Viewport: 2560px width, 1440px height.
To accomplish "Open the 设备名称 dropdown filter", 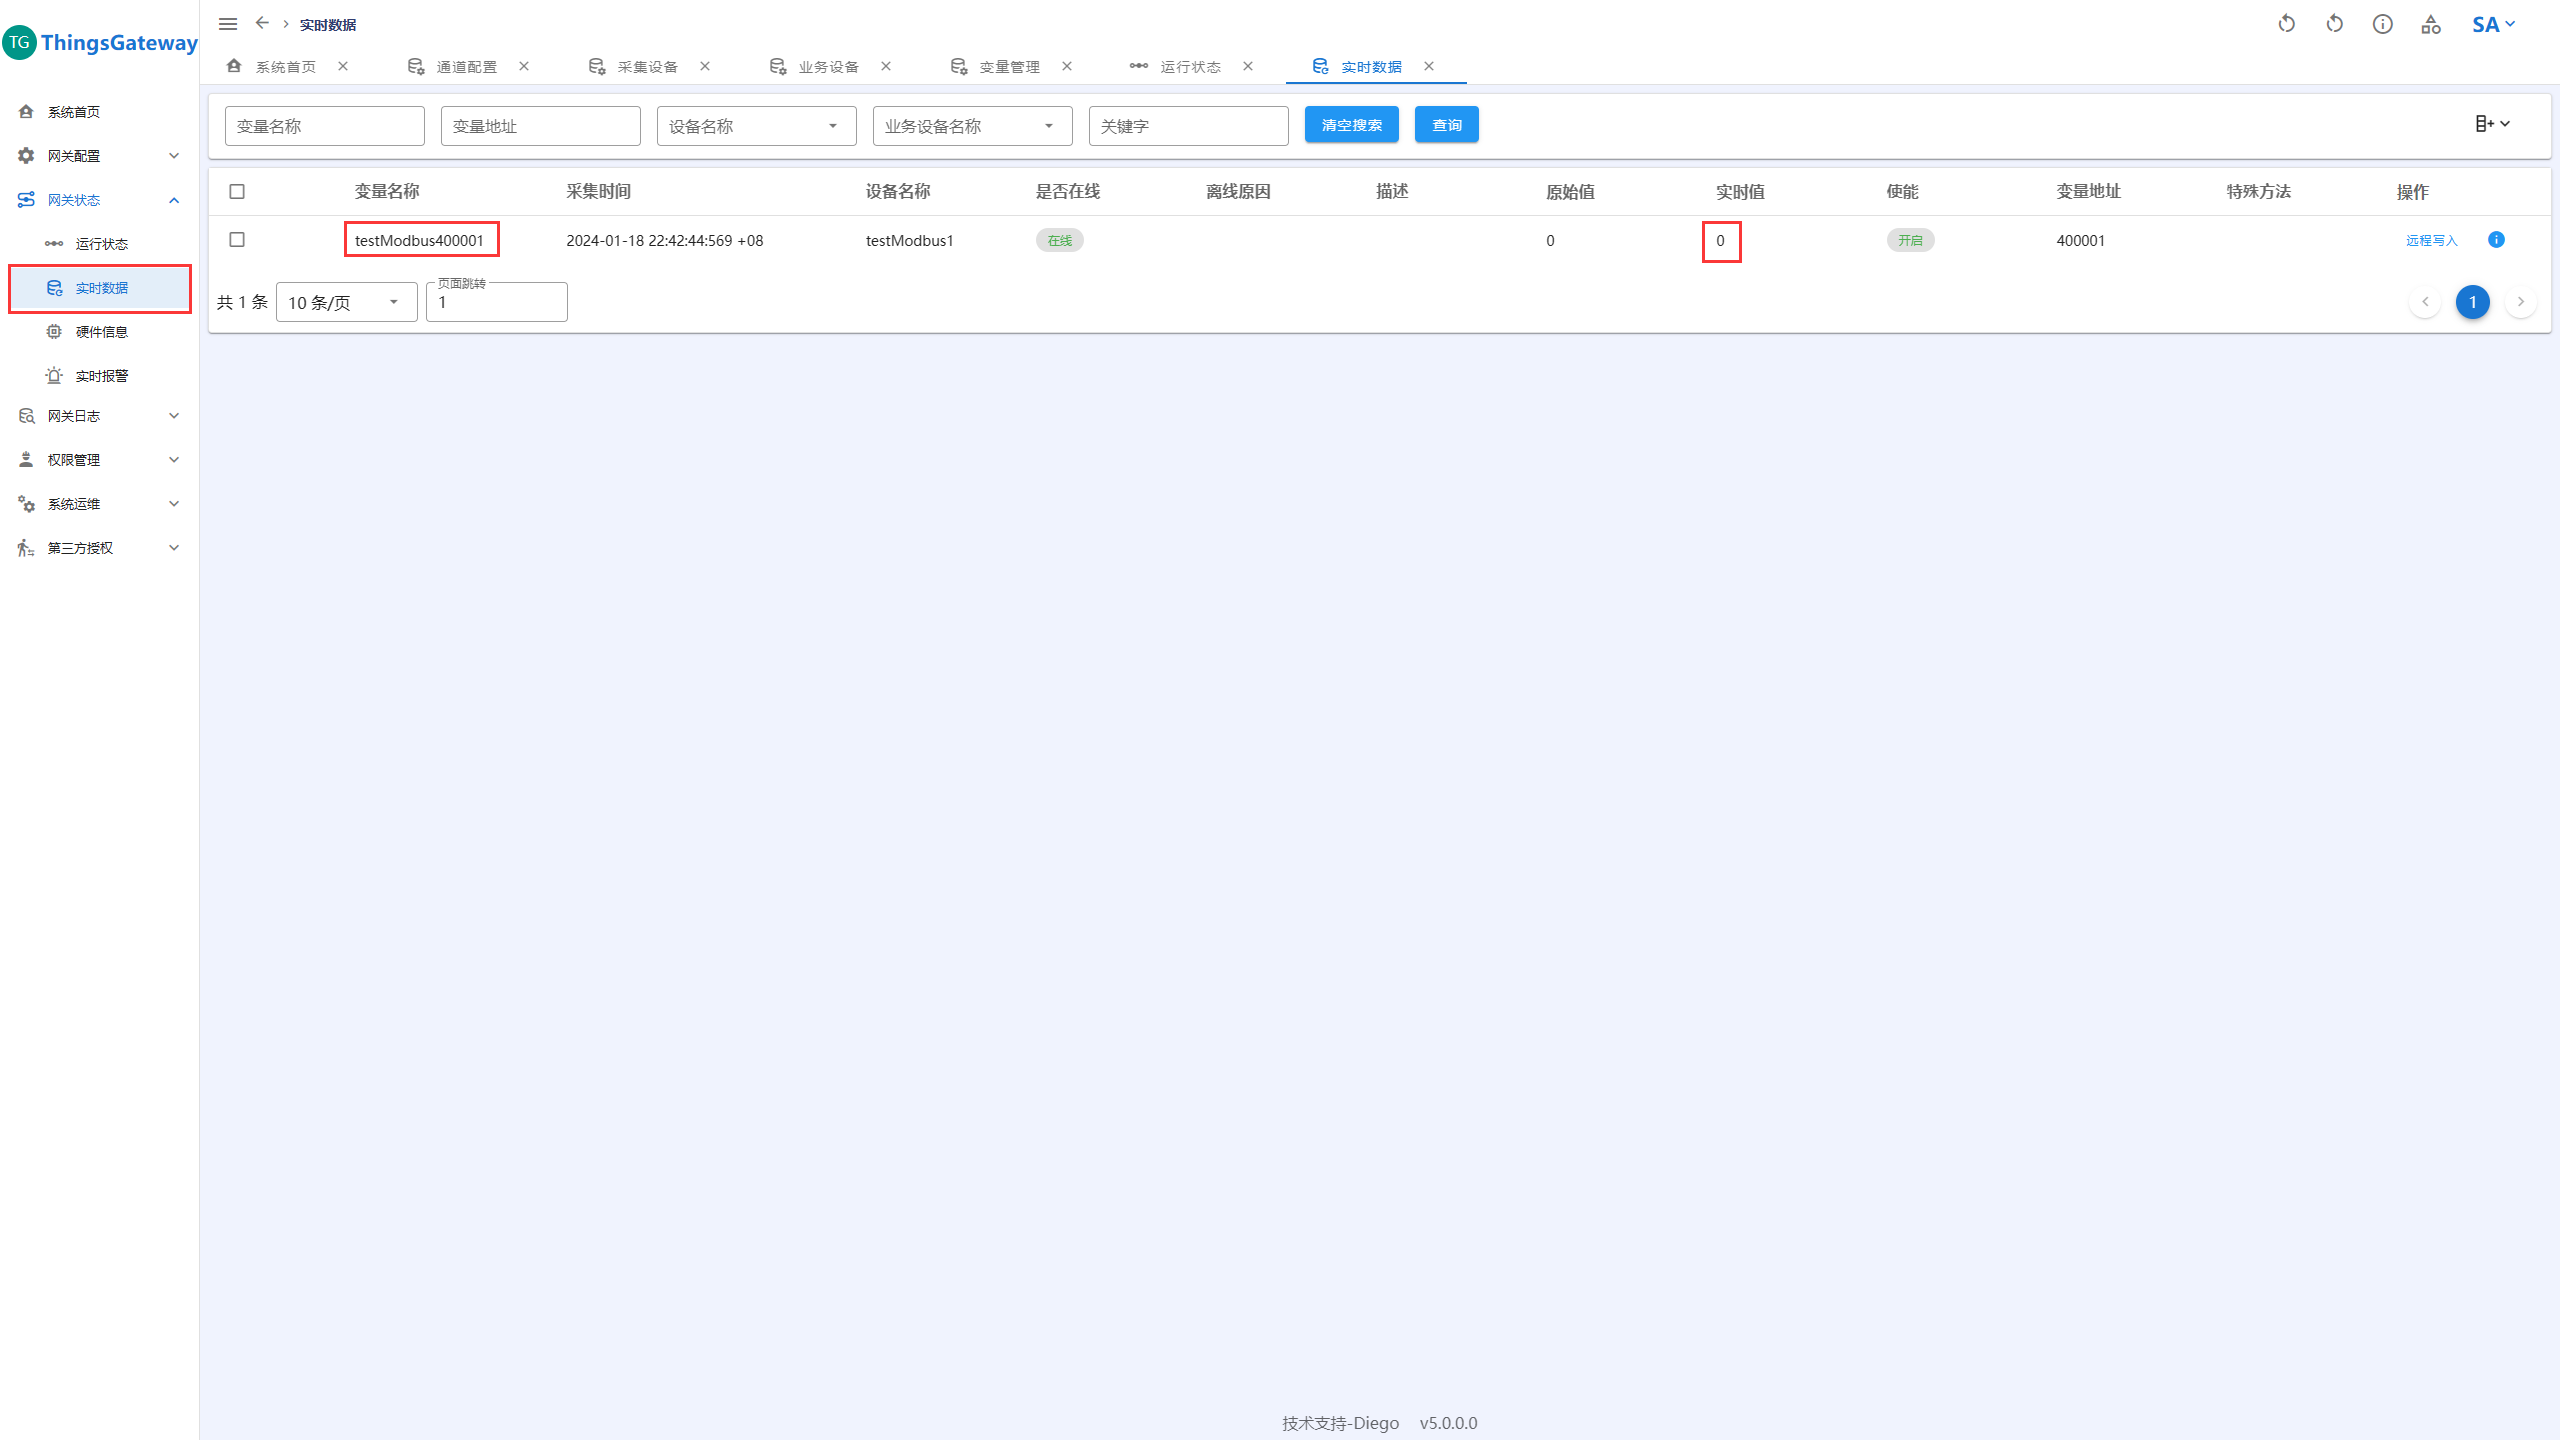I will coord(756,126).
